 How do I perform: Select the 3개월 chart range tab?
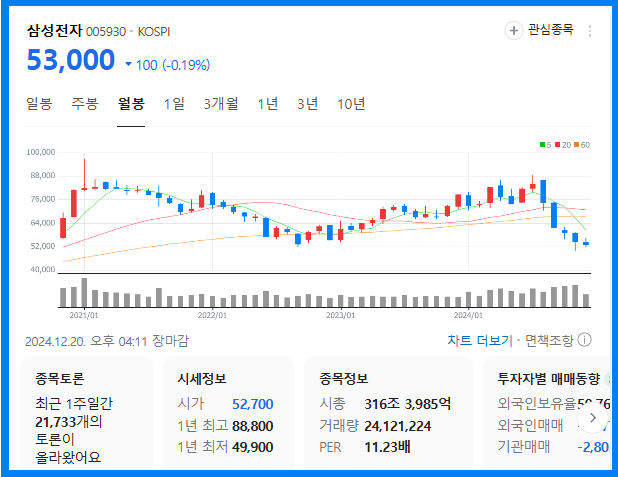(x=221, y=104)
